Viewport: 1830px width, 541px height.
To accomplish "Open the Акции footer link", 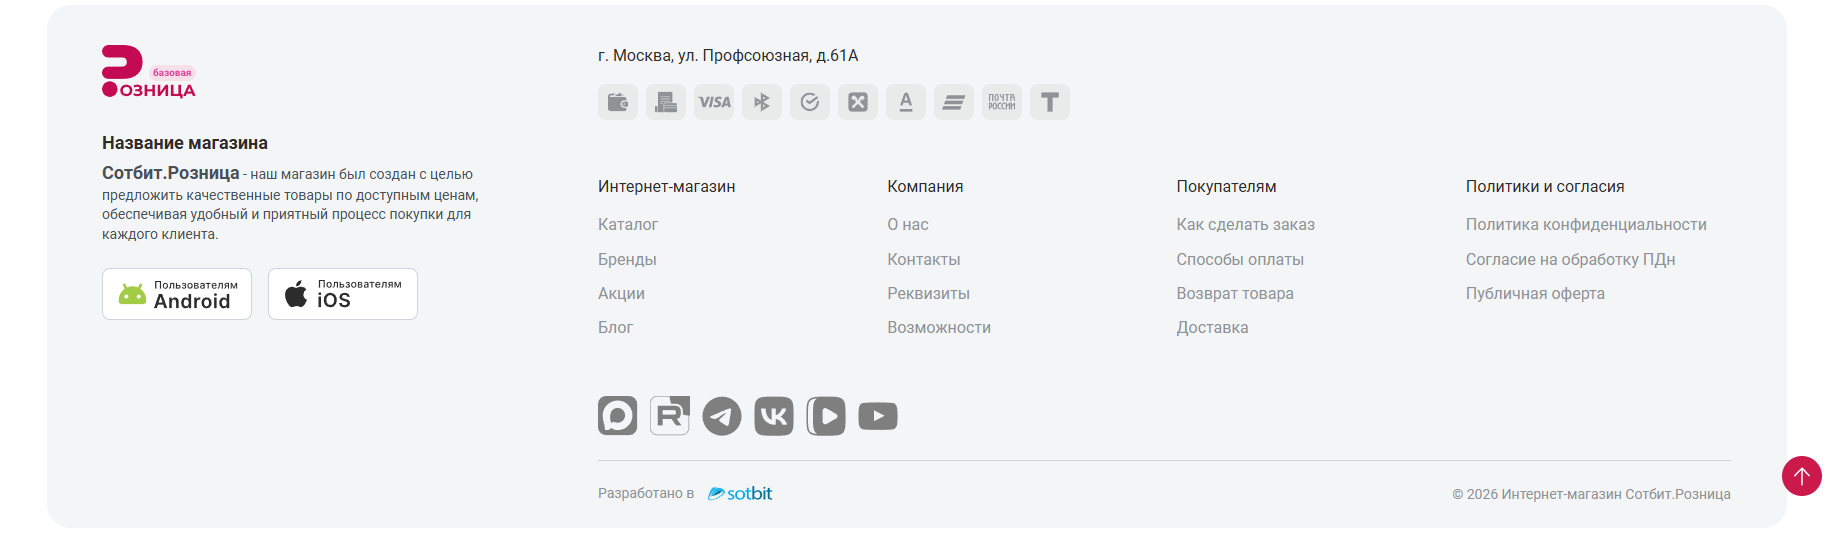I will (621, 293).
